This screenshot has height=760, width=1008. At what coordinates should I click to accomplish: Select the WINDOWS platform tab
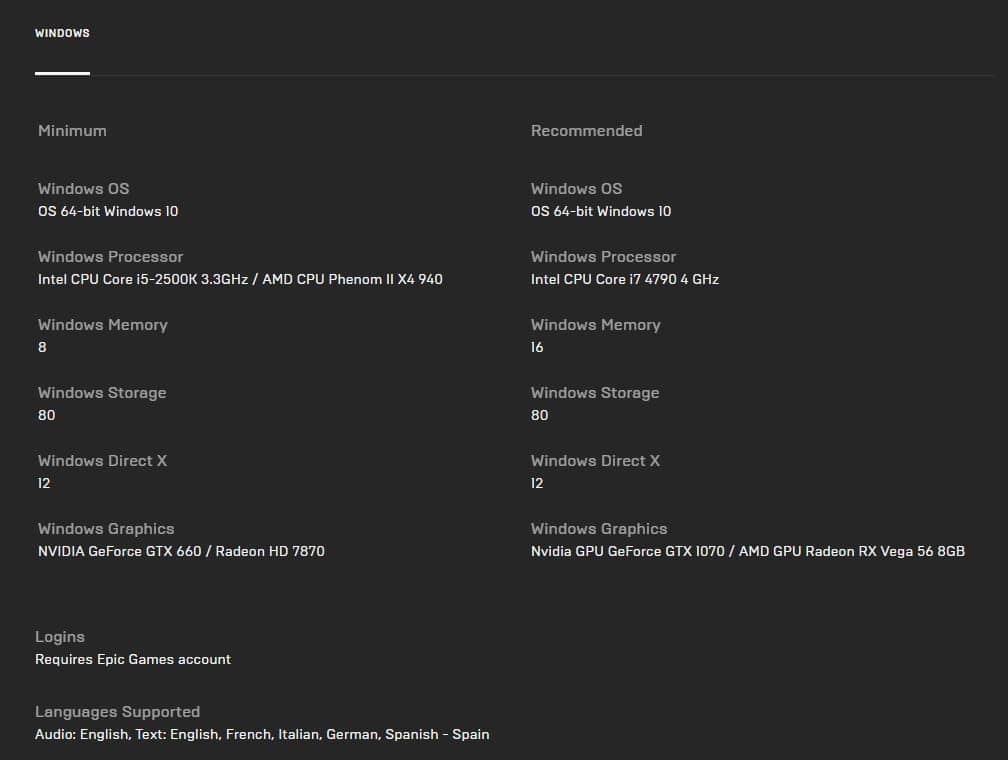pos(62,33)
